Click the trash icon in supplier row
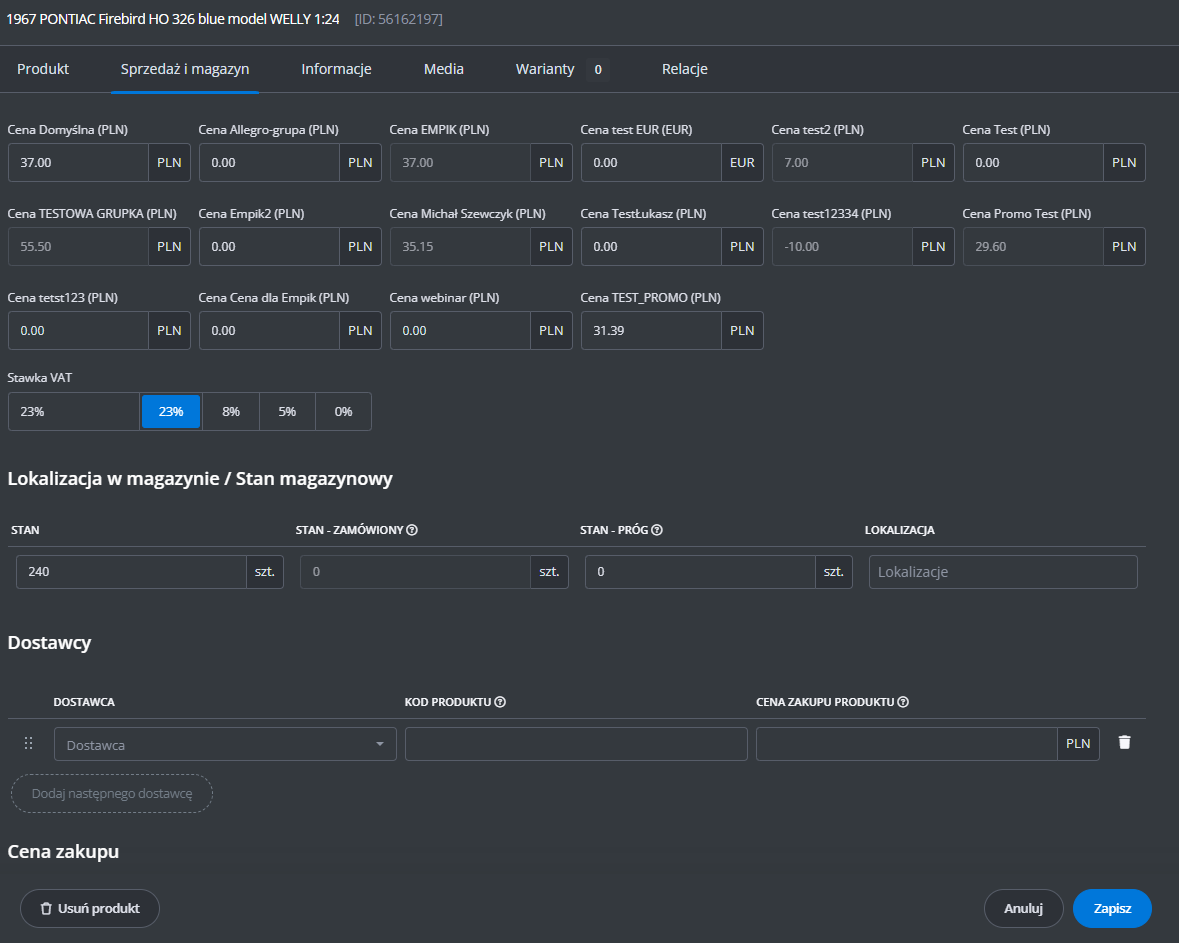The width and height of the screenshot is (1179, 943). [x=1124, y=743]
